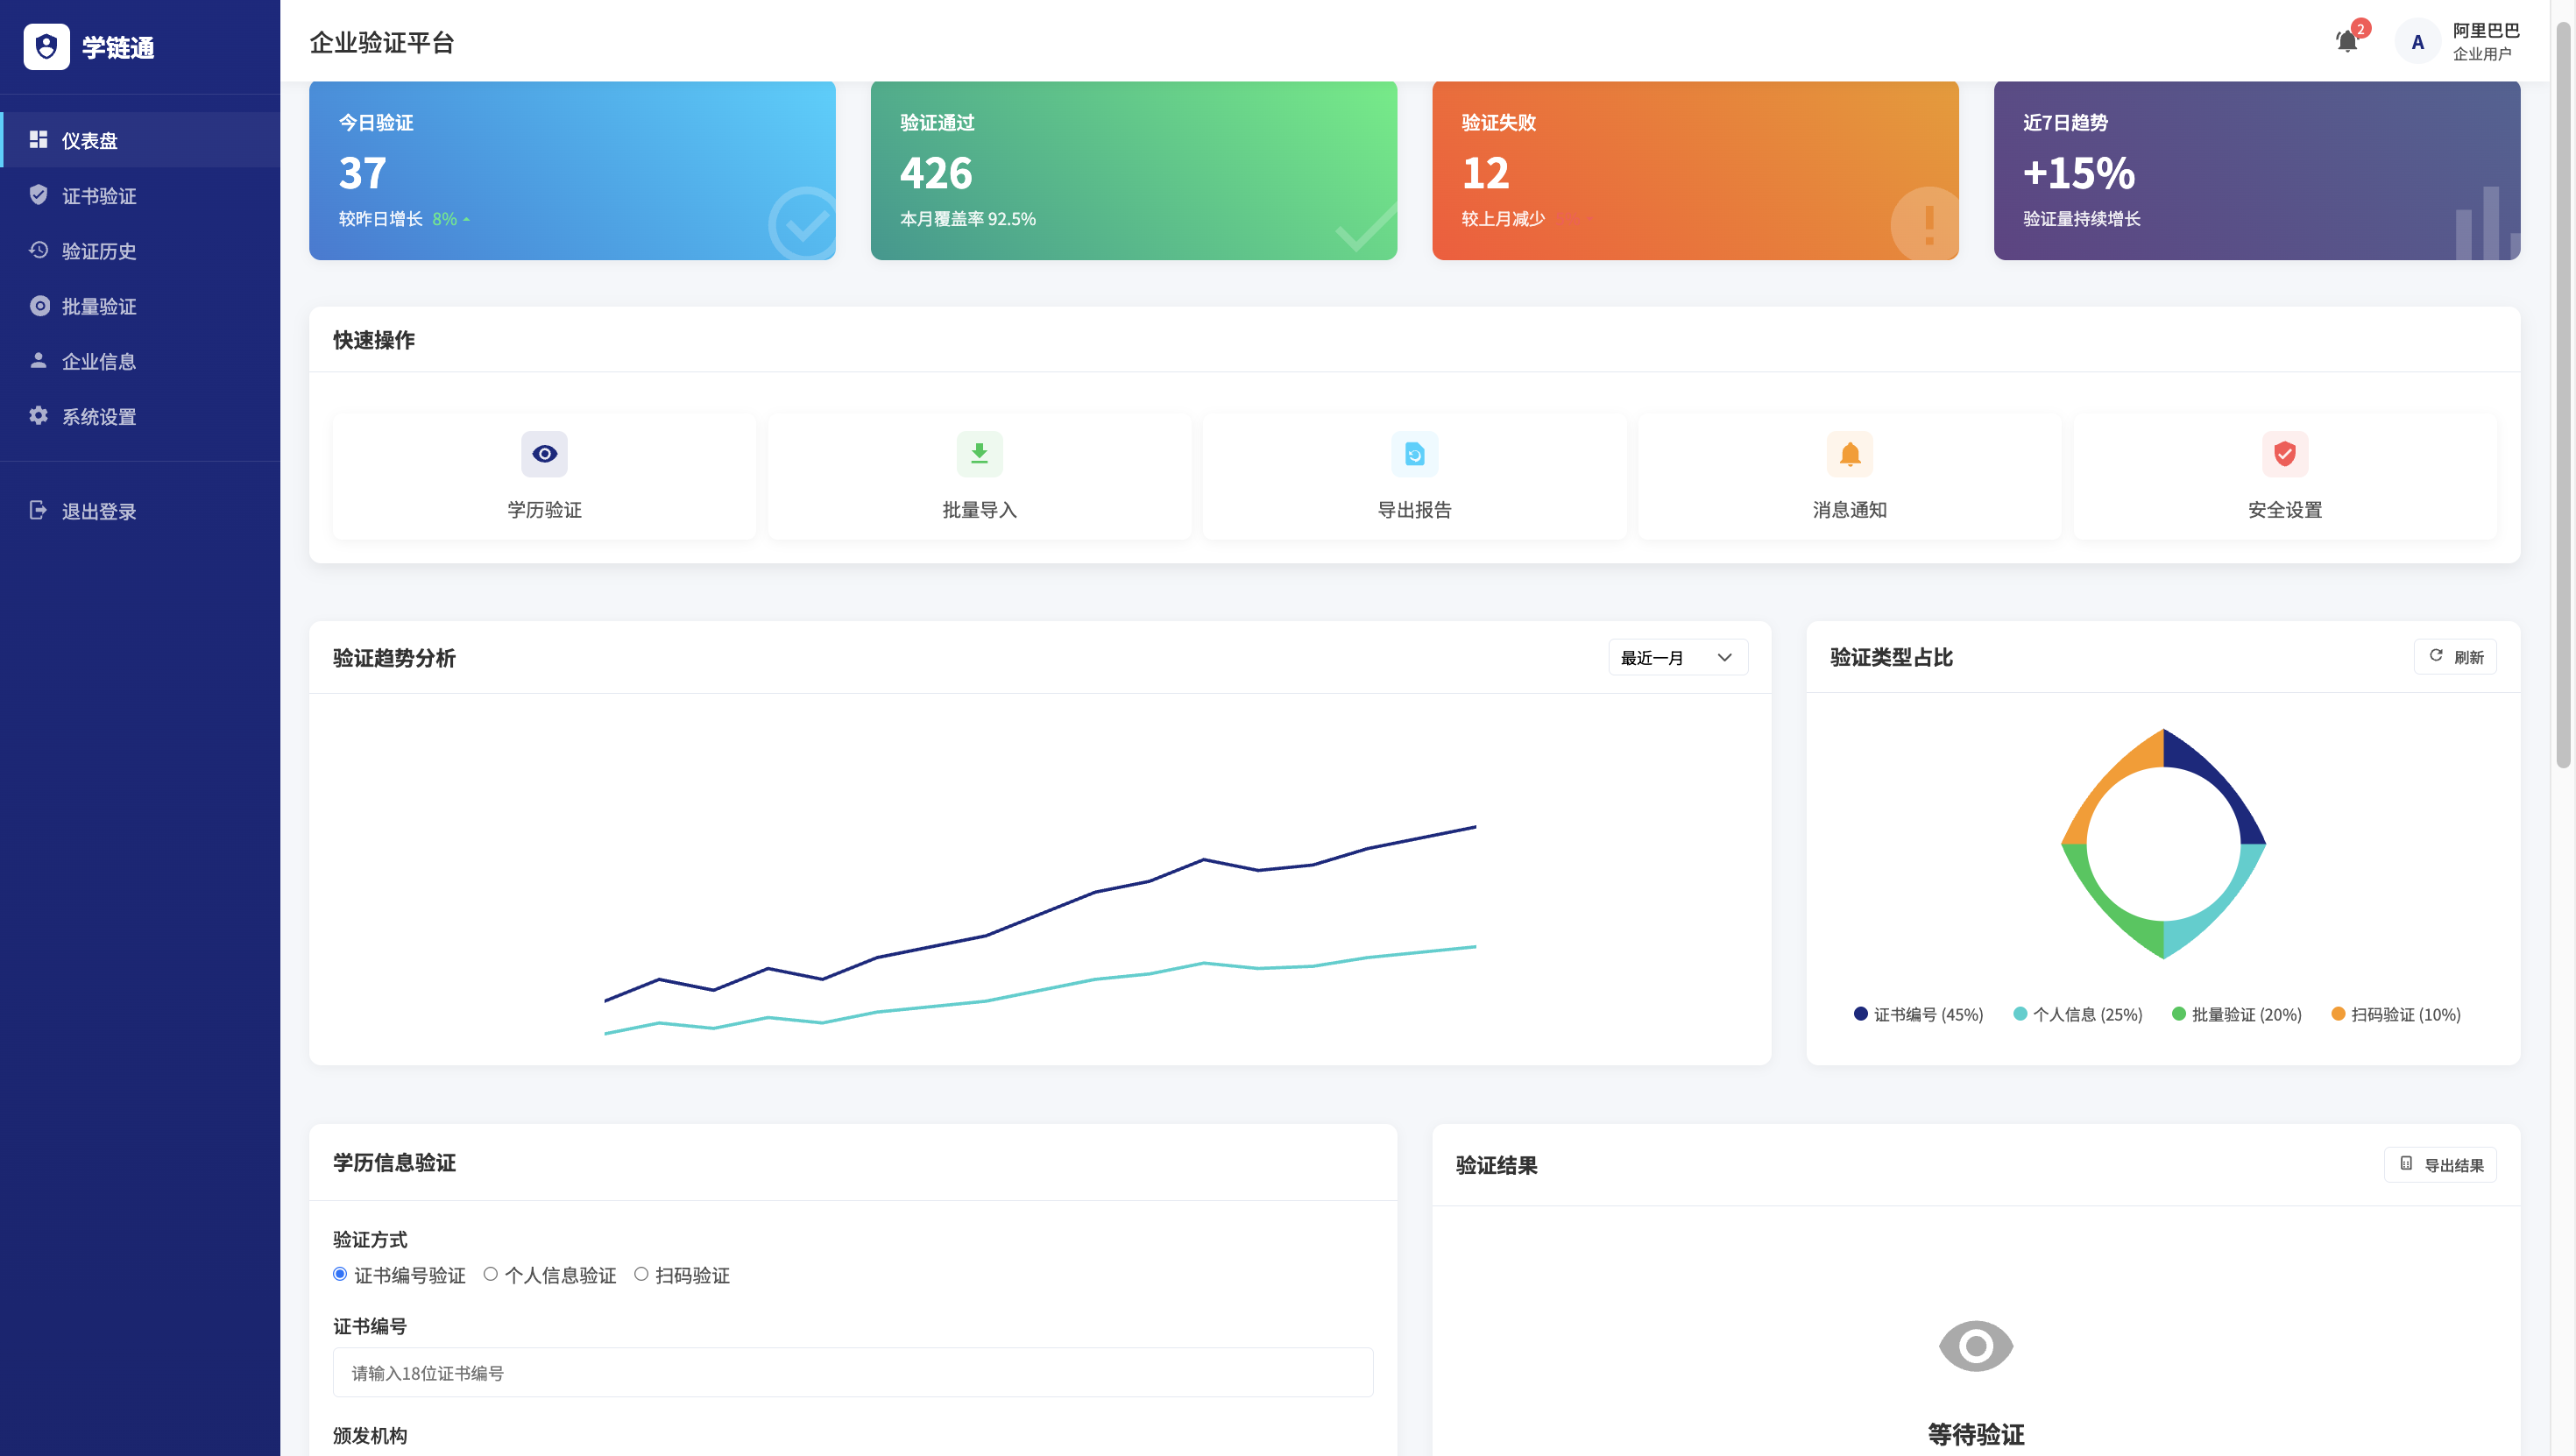The width and height of the screenshot is (2576, 1456).
Task: Click the dark blue trend line
Action: 1040,915
